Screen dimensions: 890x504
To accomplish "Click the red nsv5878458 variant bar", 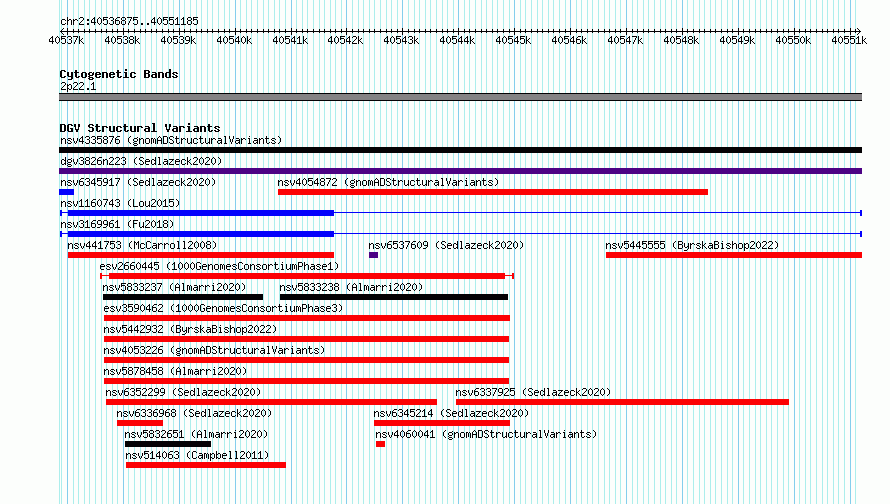I will pos(307,381).
